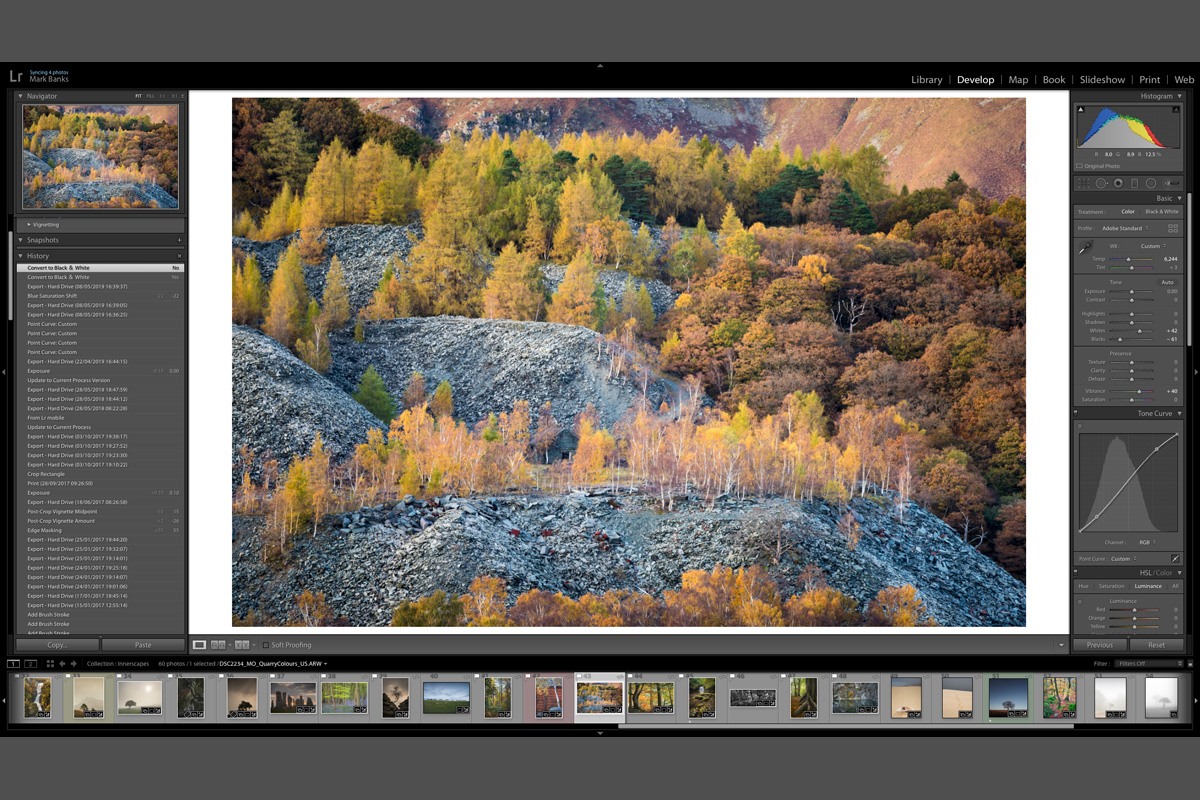Open the WB Custom preset dropdown

coord(1151,246)
